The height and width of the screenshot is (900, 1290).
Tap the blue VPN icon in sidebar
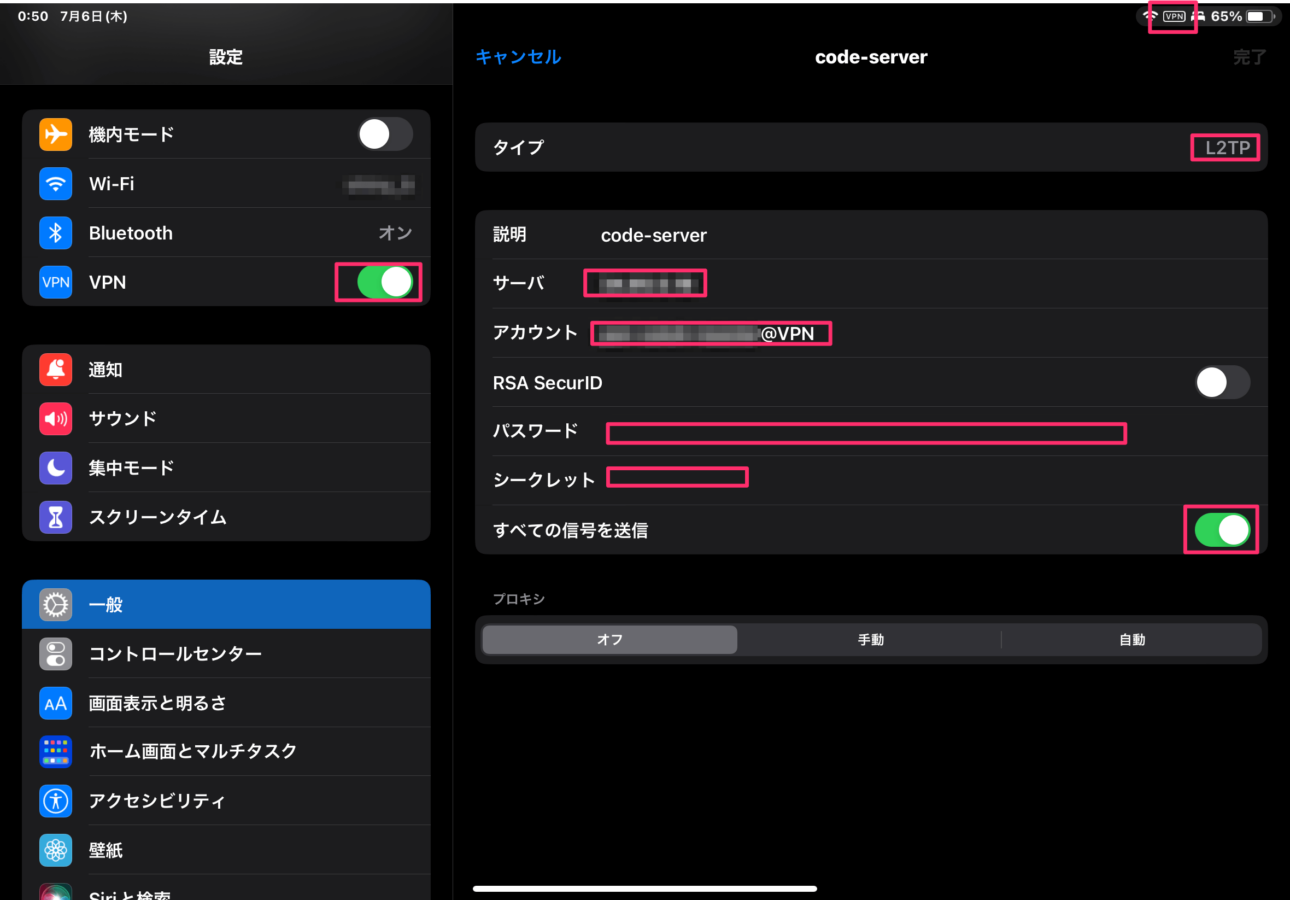pos(56,282)
